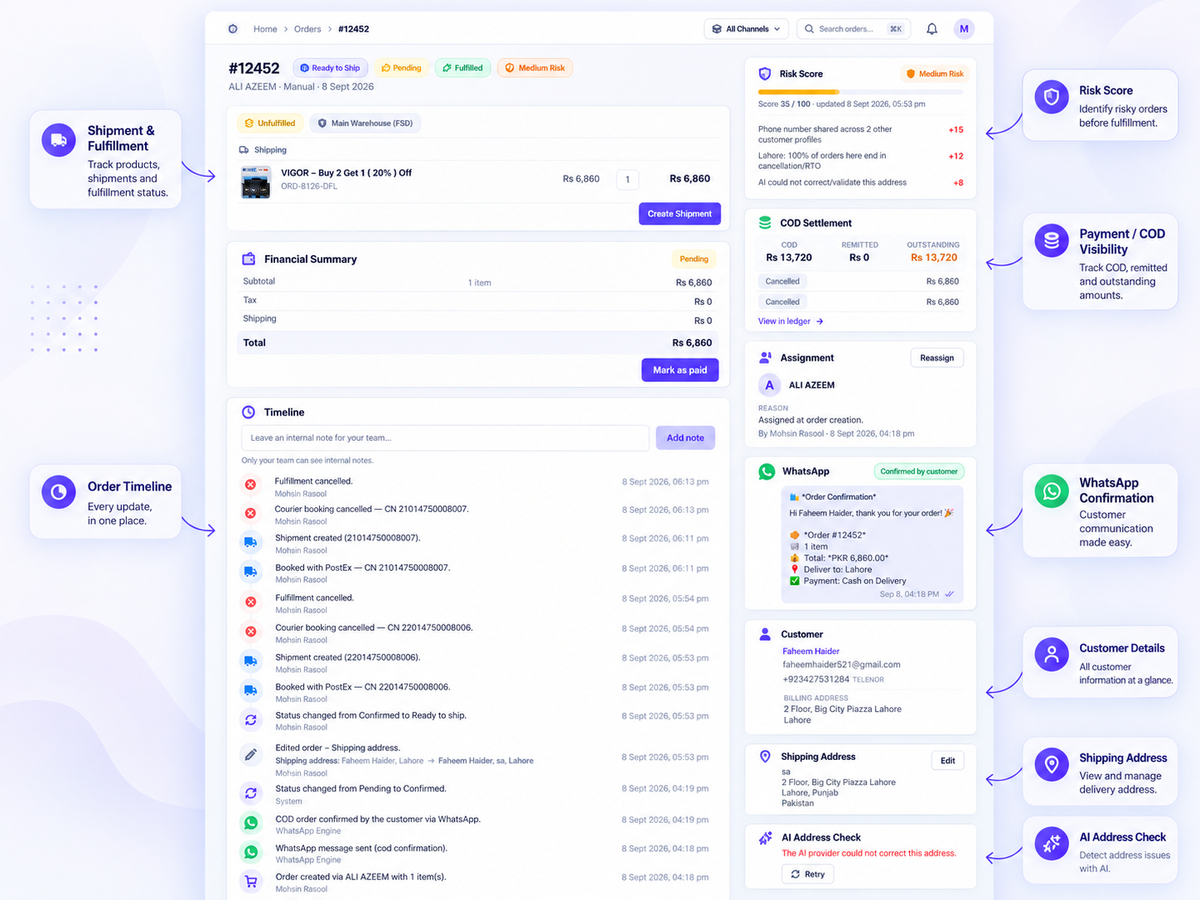Click refresh icon for Status changed to Ready to ship
This screenshot has height=900, width=1200.
tap(251, 720)
